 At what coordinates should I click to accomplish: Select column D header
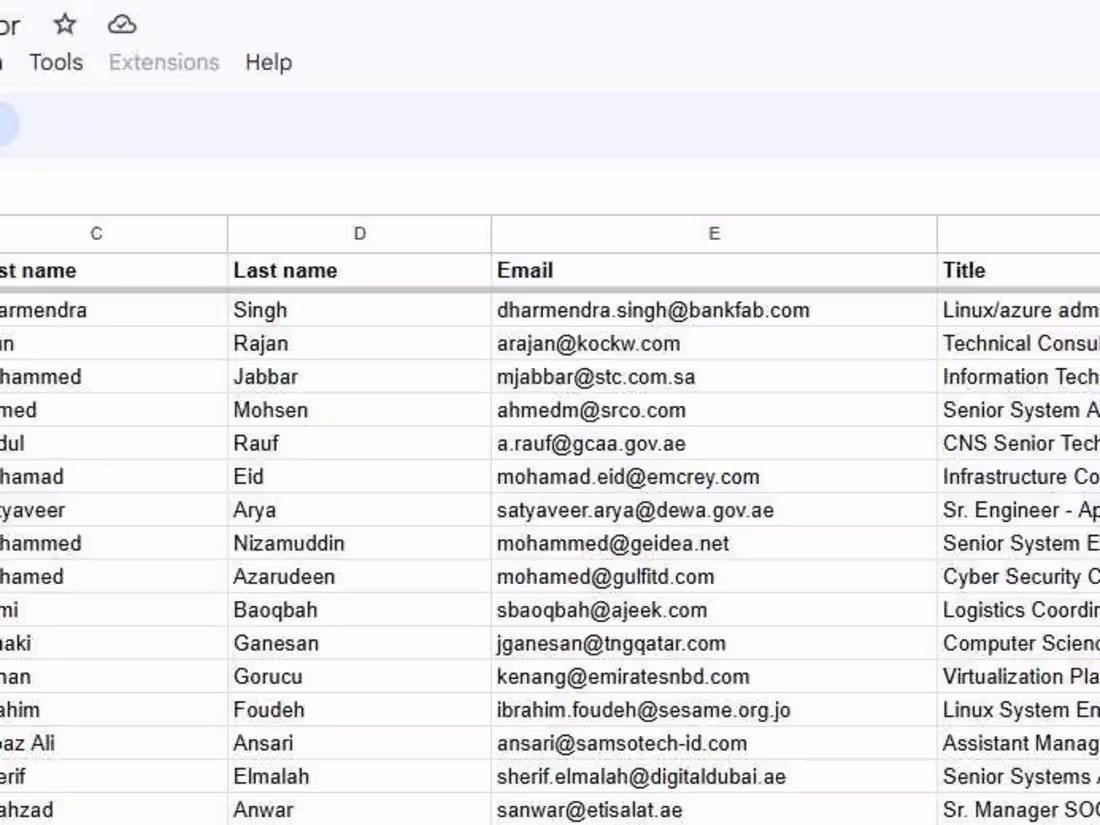(x=359, y=233)
